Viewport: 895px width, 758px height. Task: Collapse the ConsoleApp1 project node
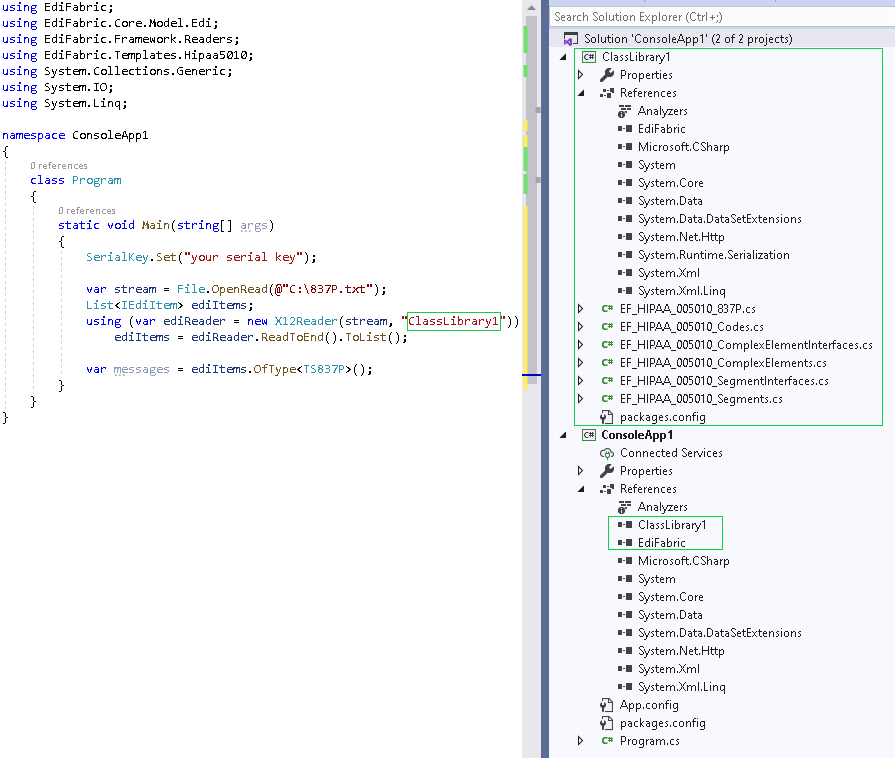563,436
